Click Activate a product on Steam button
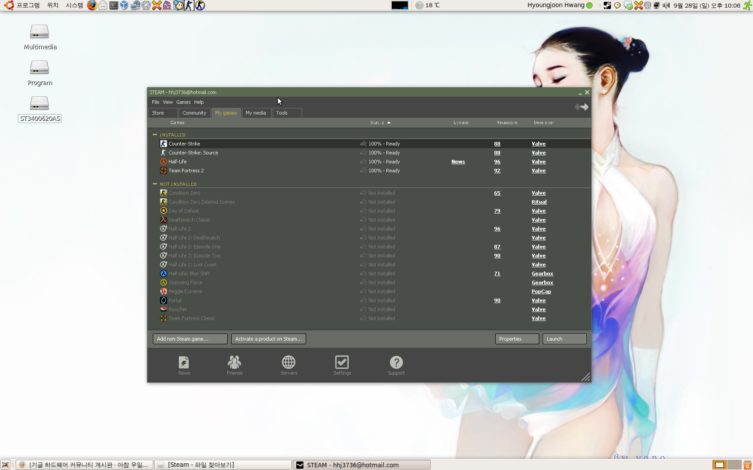 pyautogui.click(x=268, y=339)
